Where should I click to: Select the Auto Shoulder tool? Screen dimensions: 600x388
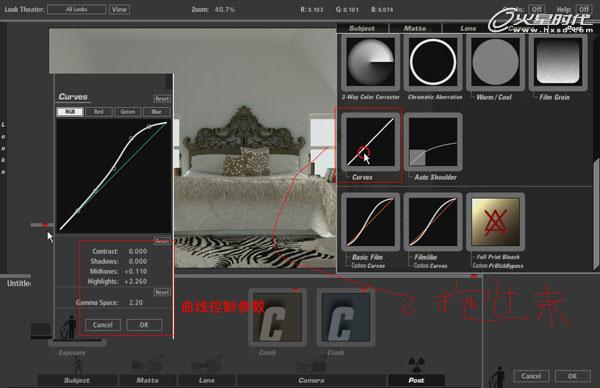433,142
